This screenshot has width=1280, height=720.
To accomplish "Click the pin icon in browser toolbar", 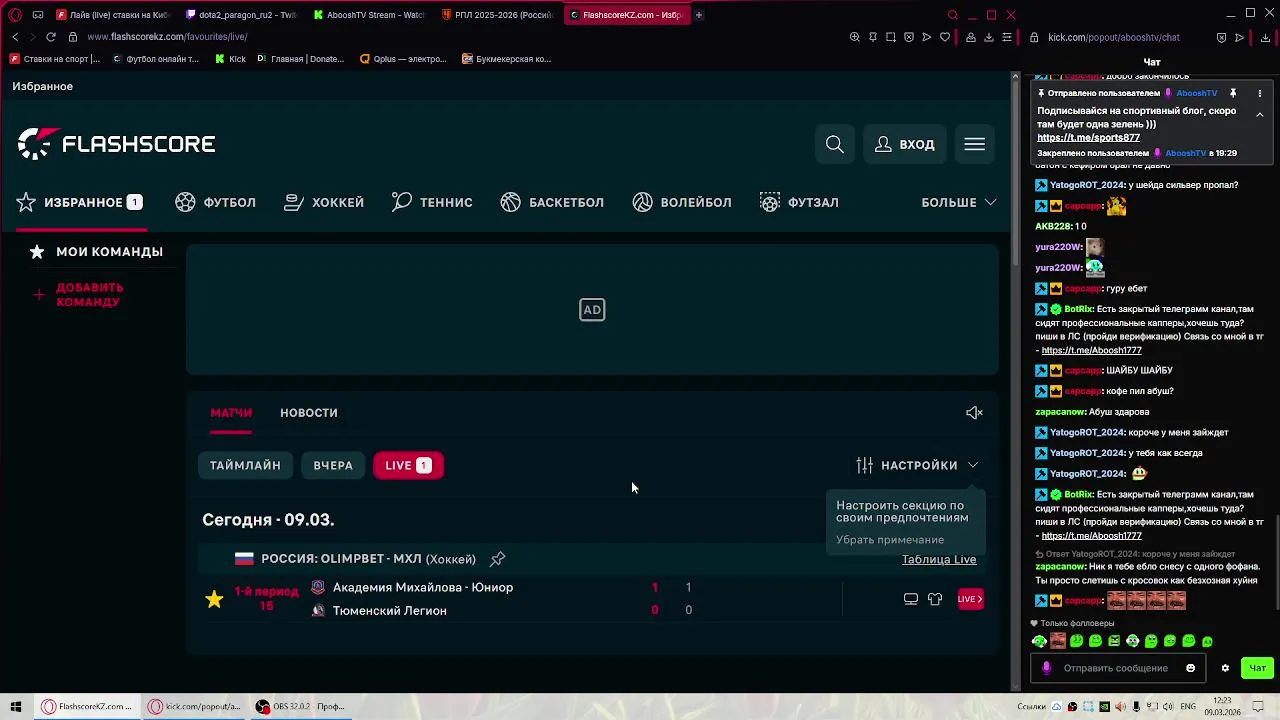I will 873,37.
